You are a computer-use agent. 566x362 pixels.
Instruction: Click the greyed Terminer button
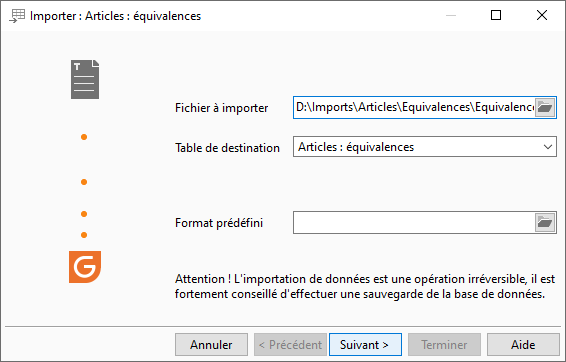coord(444,345)
